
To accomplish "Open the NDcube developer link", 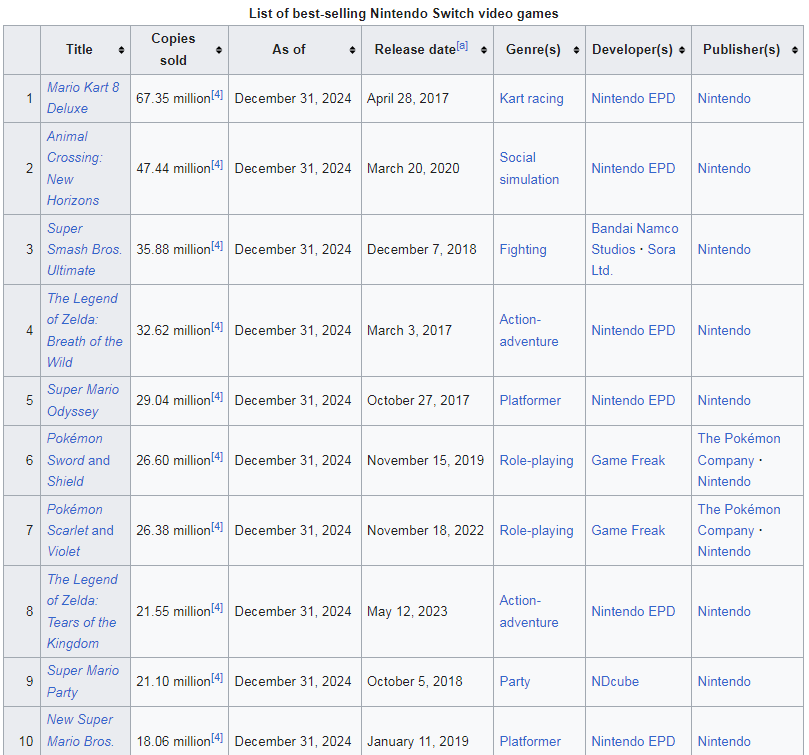I will click(615, 681).
